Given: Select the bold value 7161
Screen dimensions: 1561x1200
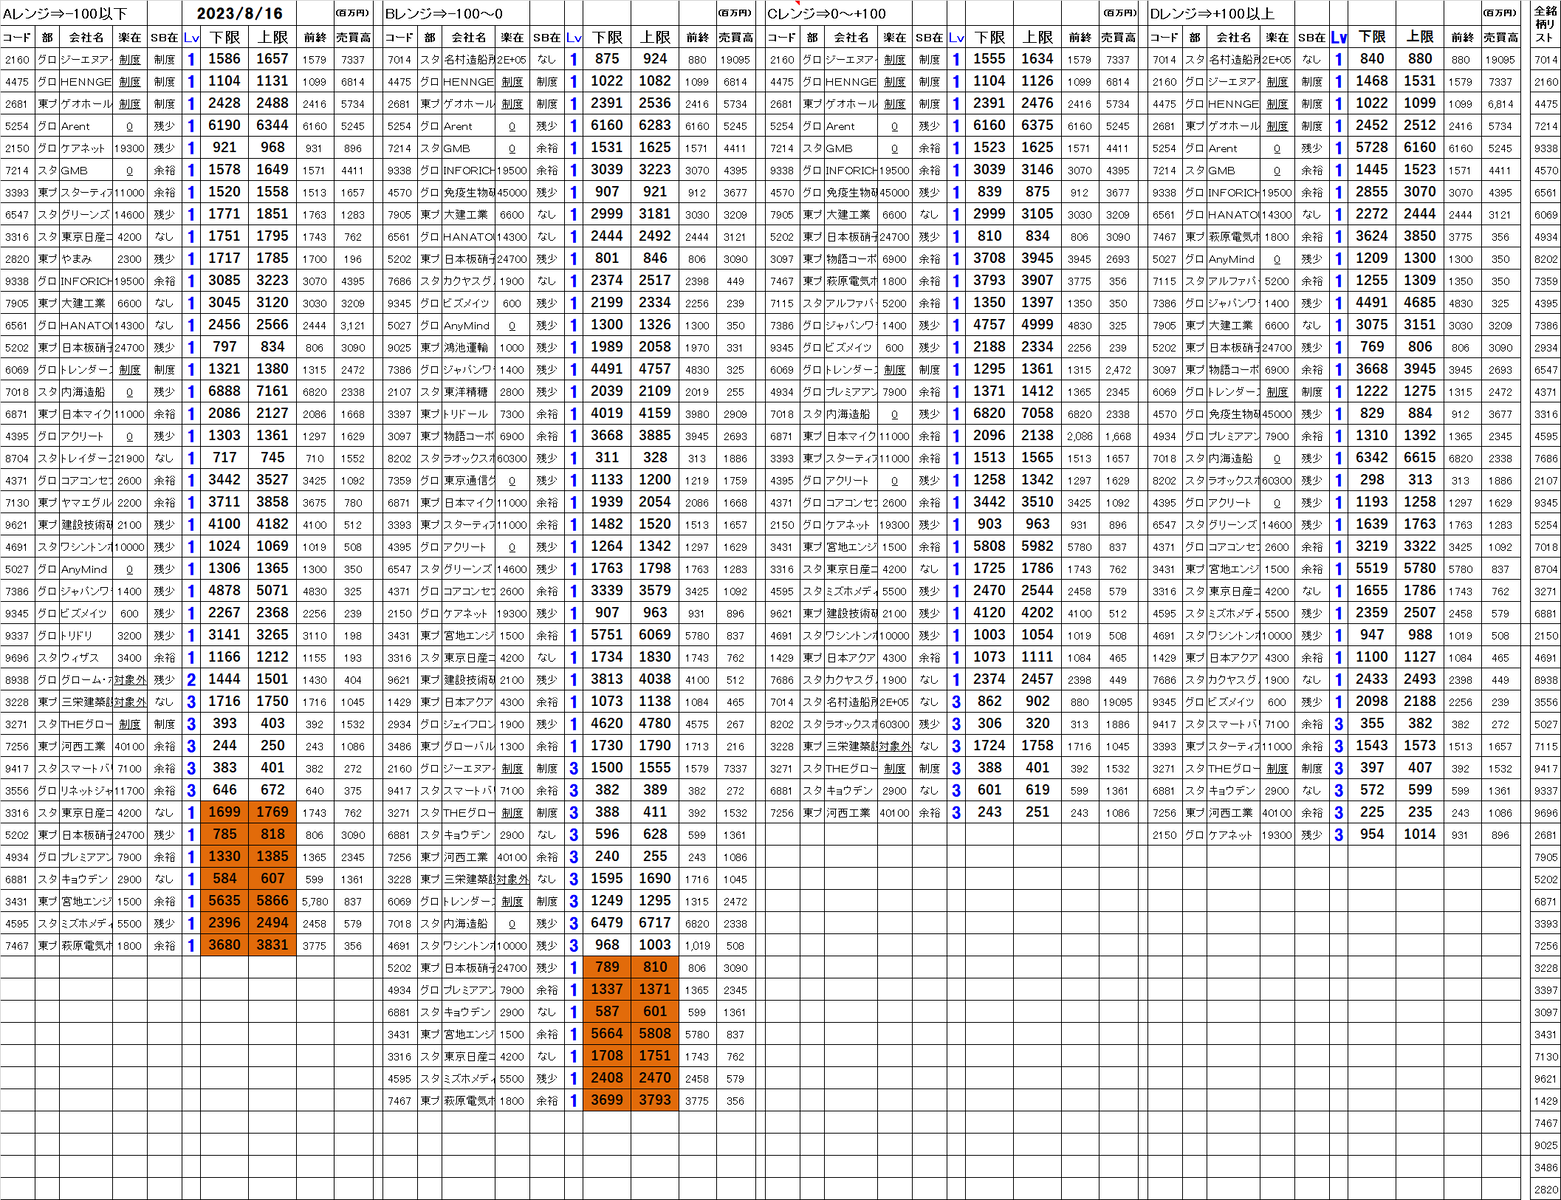Looking at the screenshot, I should pyautogui.click(x=273, y=391).
